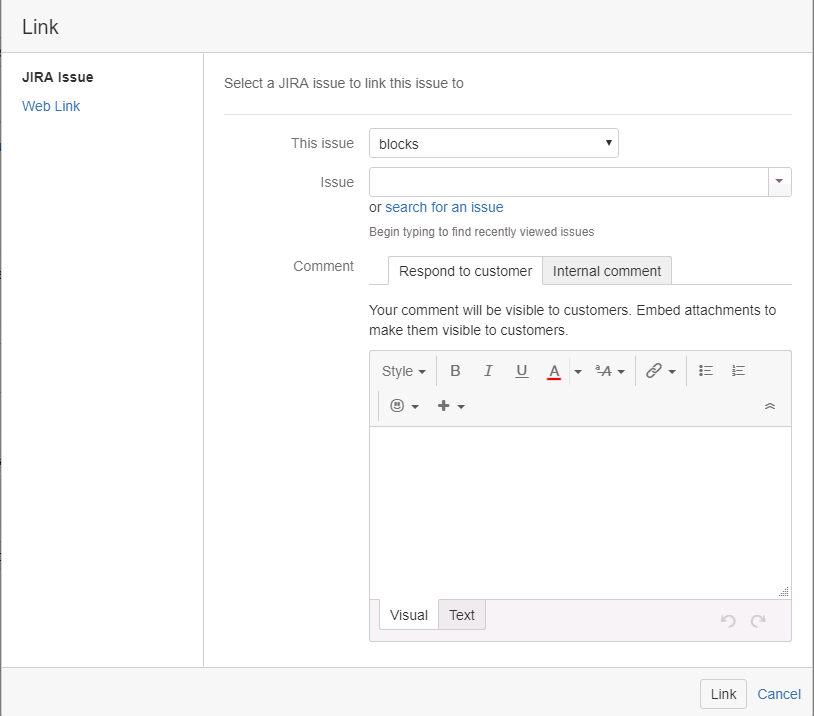
Task: Insert a bulleted list
Action: 706,371
